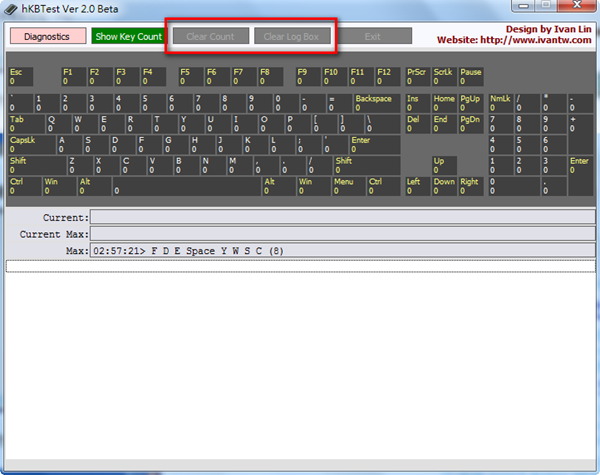
Task: Click the Current Max field
Action: point(340,233)
